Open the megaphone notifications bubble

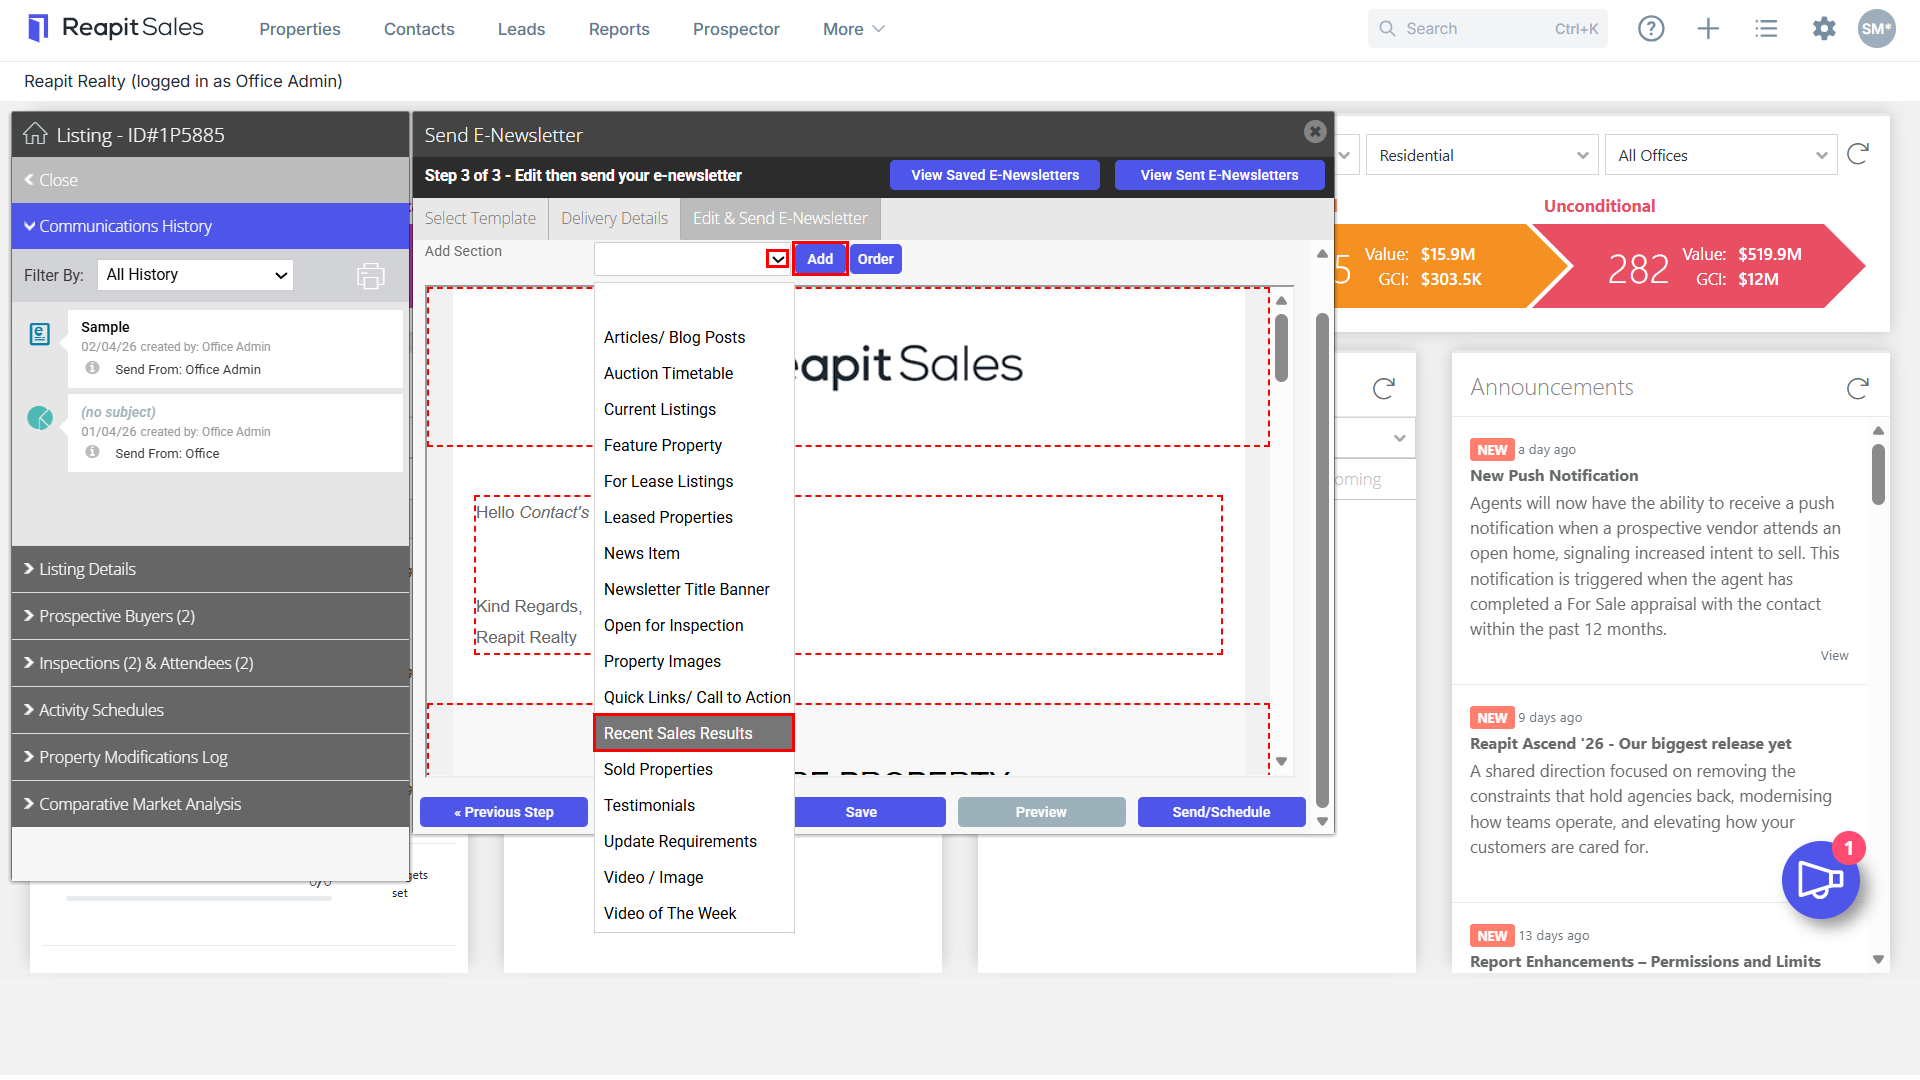pos(1821,880)
